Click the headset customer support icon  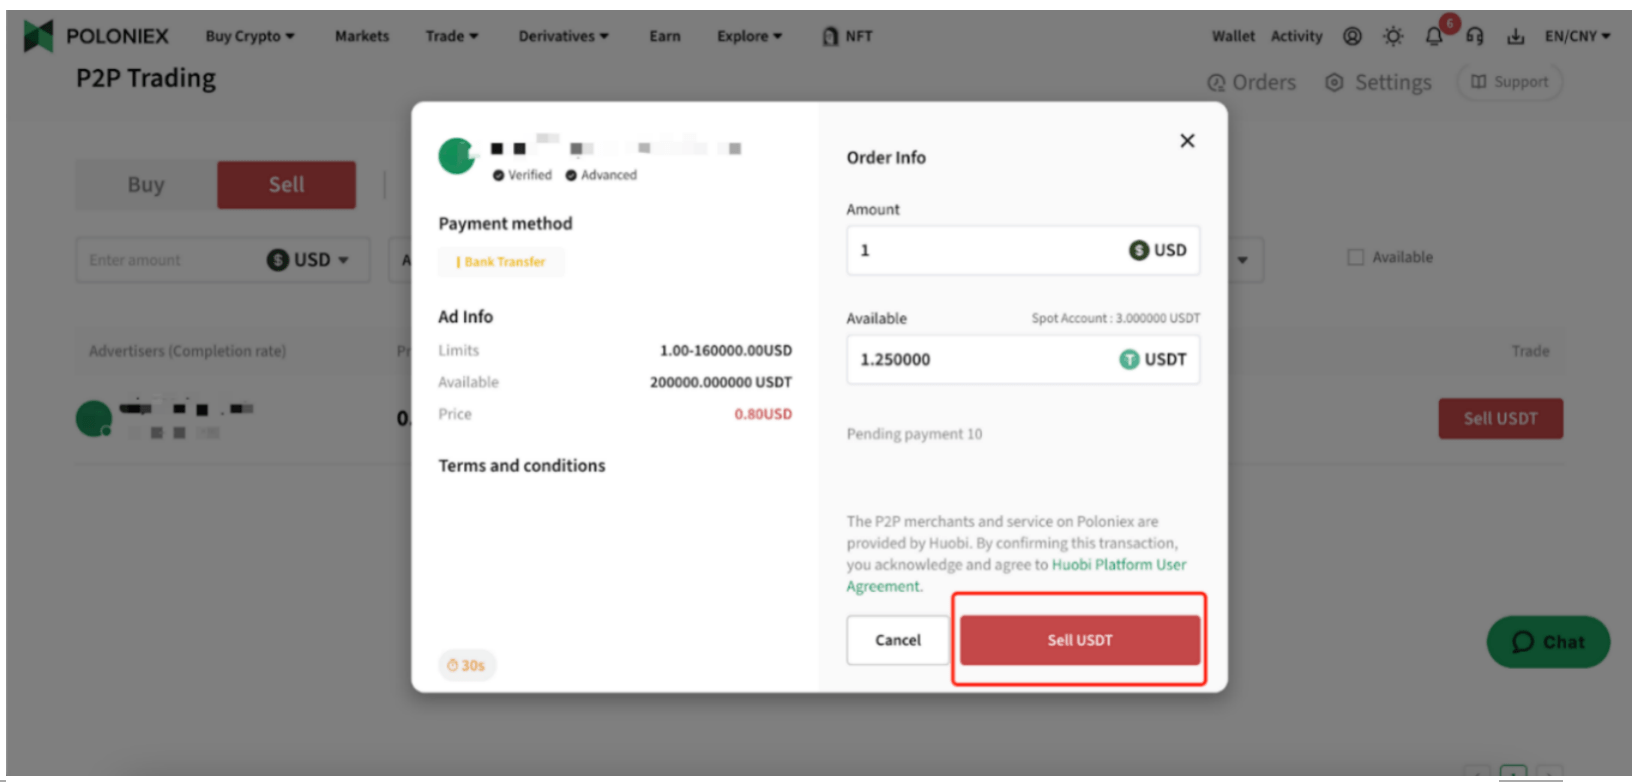click(x=1475, y=36)
